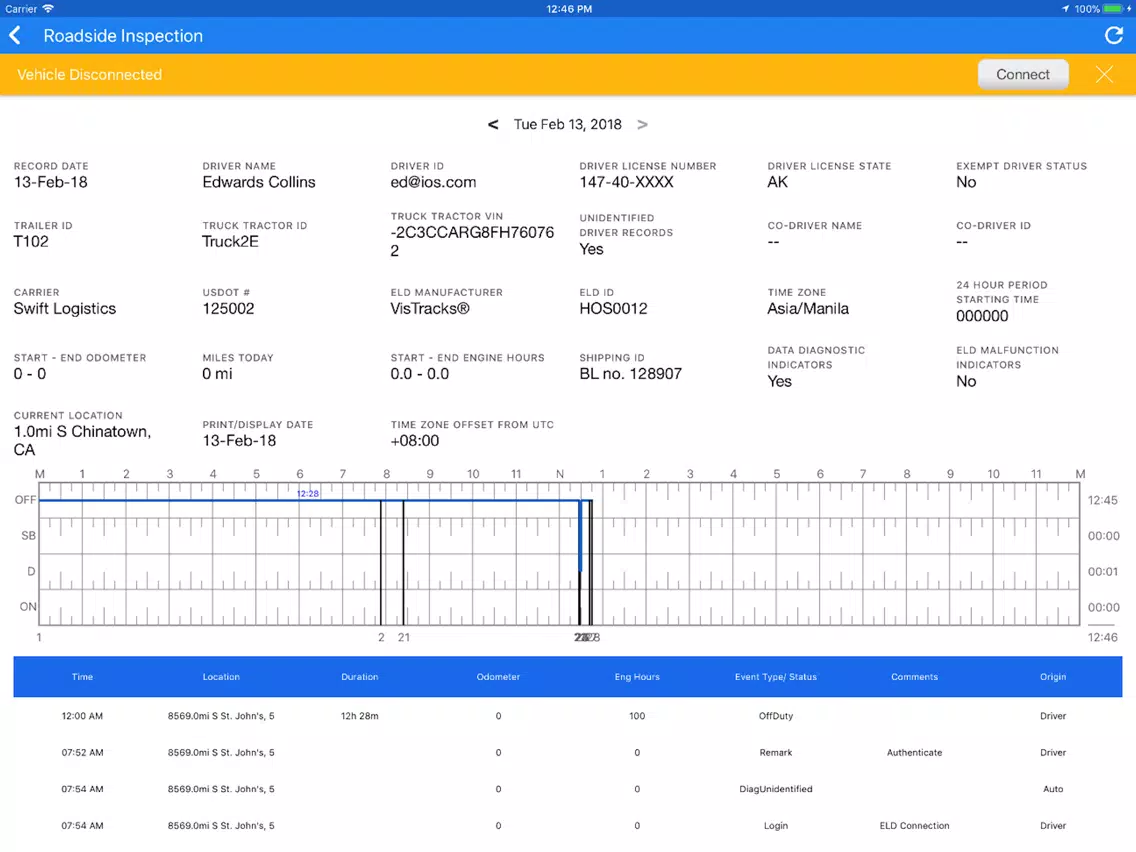This screenshot has width=1136, height=852.
Task: Go to the previous day arrow
Action: [x=493, y=125]
